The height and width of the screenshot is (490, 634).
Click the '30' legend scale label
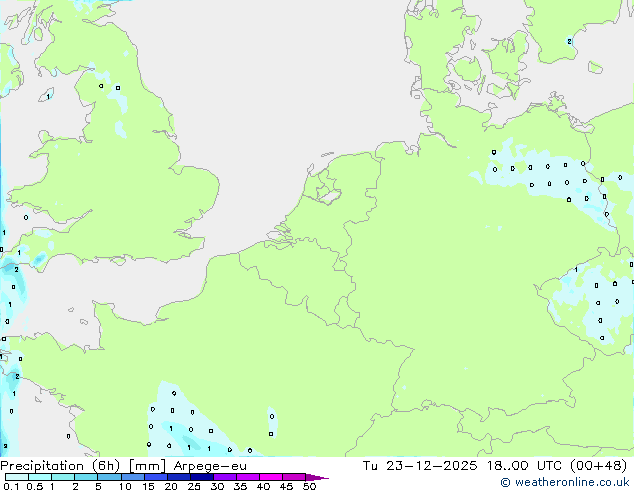pos(217,486)
